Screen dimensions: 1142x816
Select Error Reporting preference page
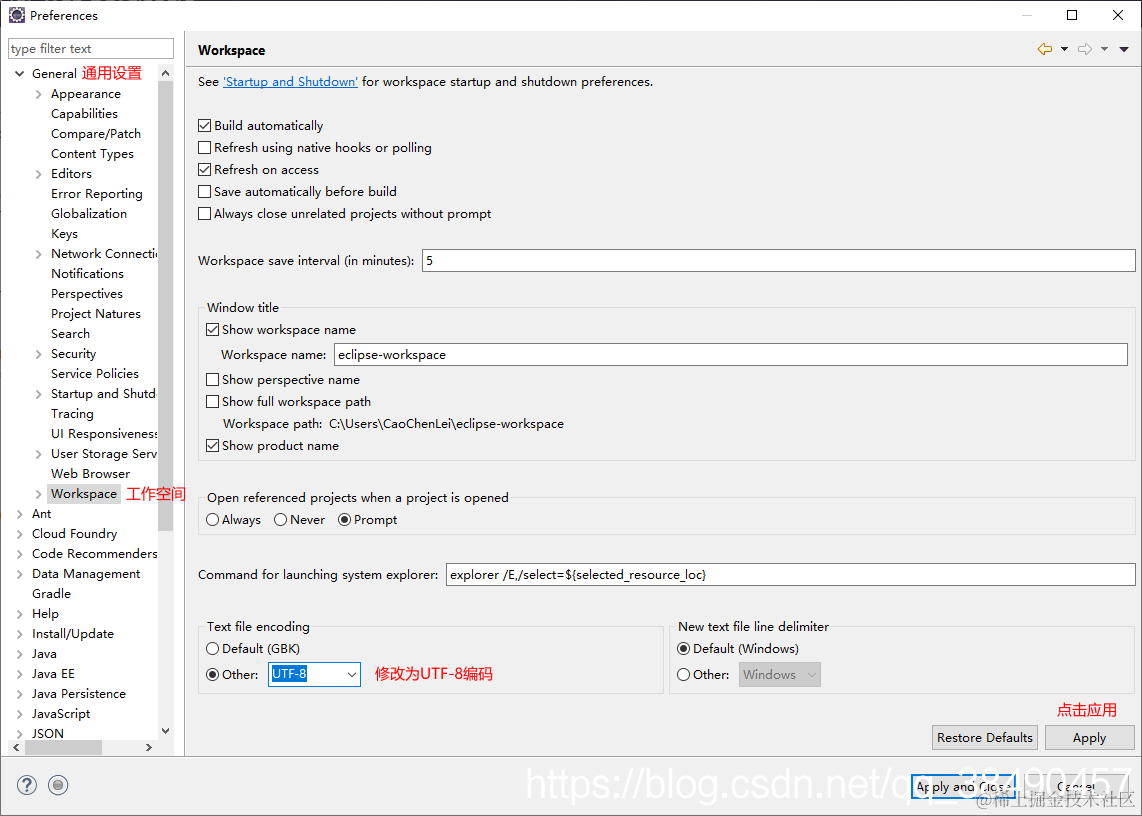pos(97,194)
